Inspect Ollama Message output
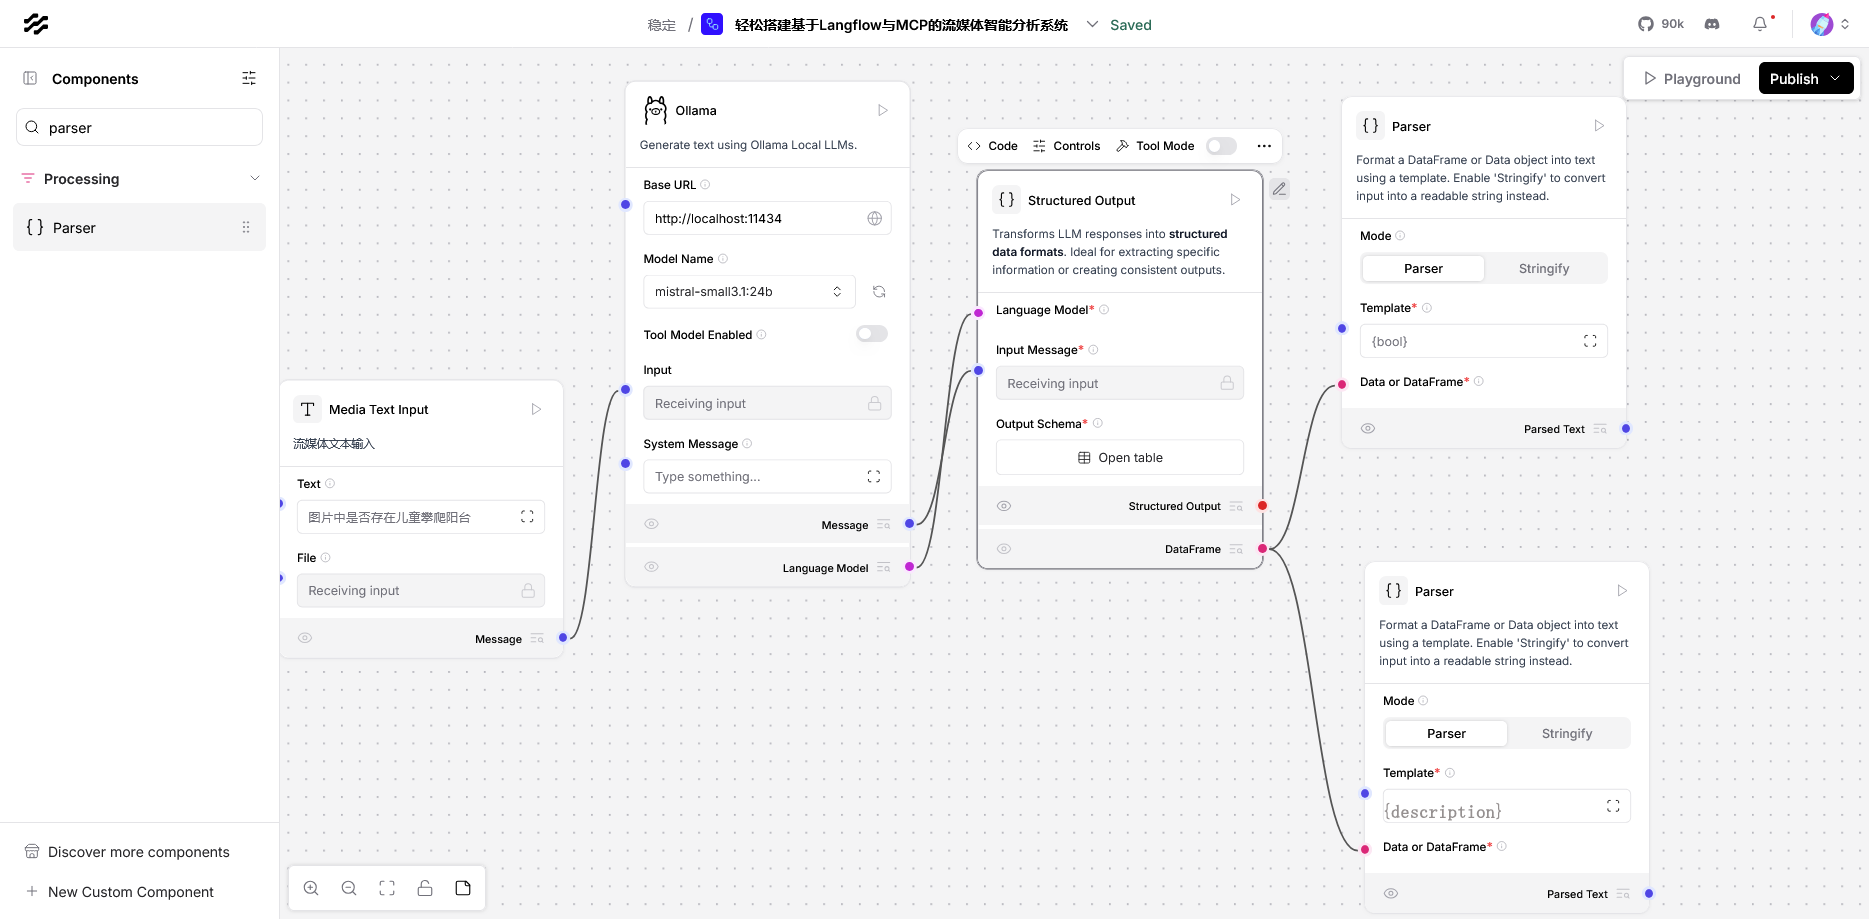The width and height of the screenshot is (1869, 919). 883,525
